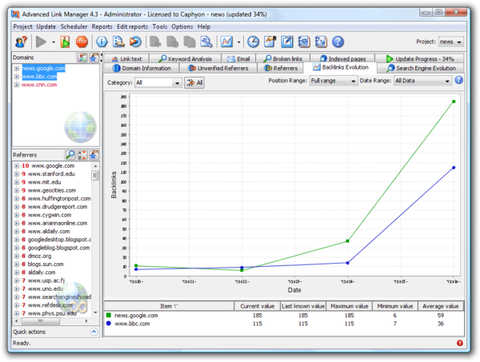Select the www.huffingtonpost.com referrer

[59, 199]
